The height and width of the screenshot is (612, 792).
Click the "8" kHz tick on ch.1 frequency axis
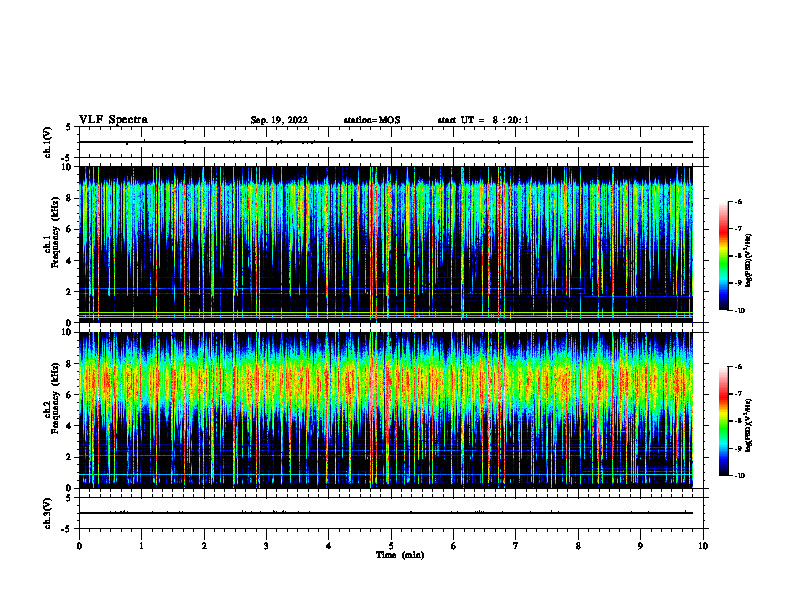[x=69, y=198]
